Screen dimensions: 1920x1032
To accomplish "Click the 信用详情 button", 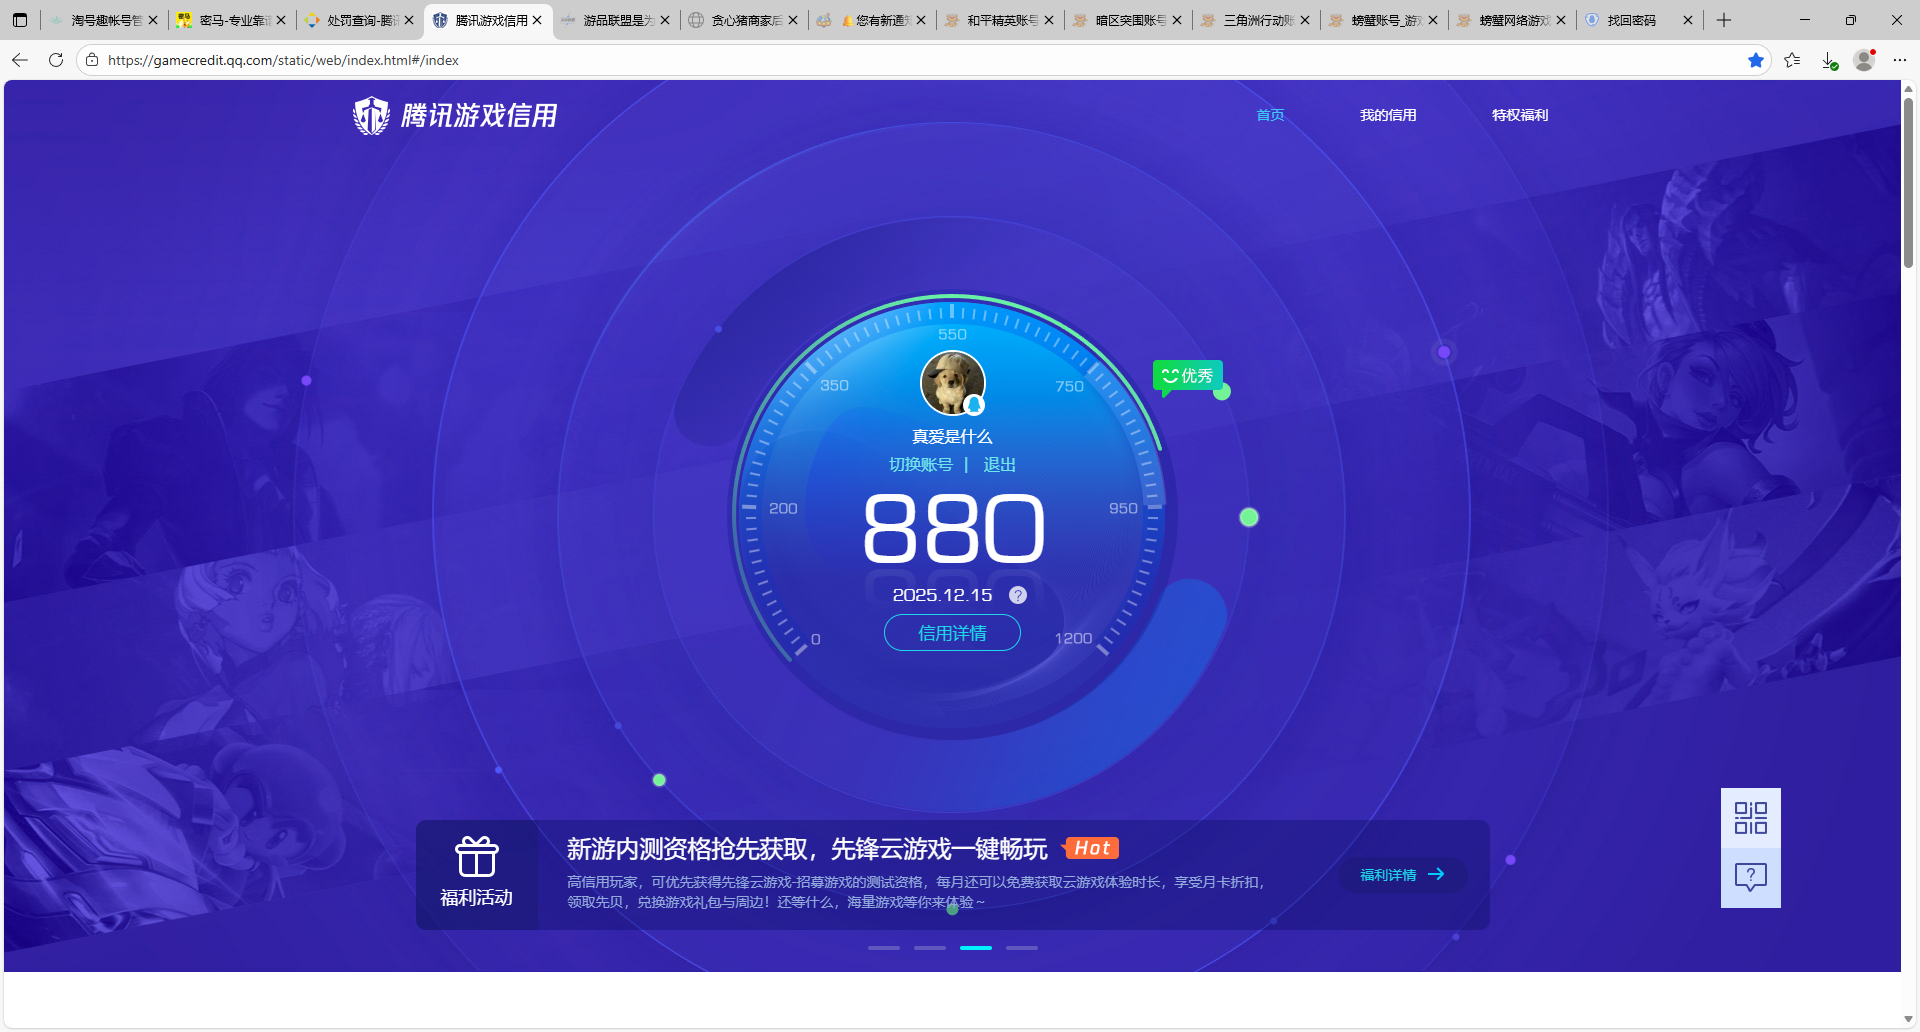I will coord(952,633).
